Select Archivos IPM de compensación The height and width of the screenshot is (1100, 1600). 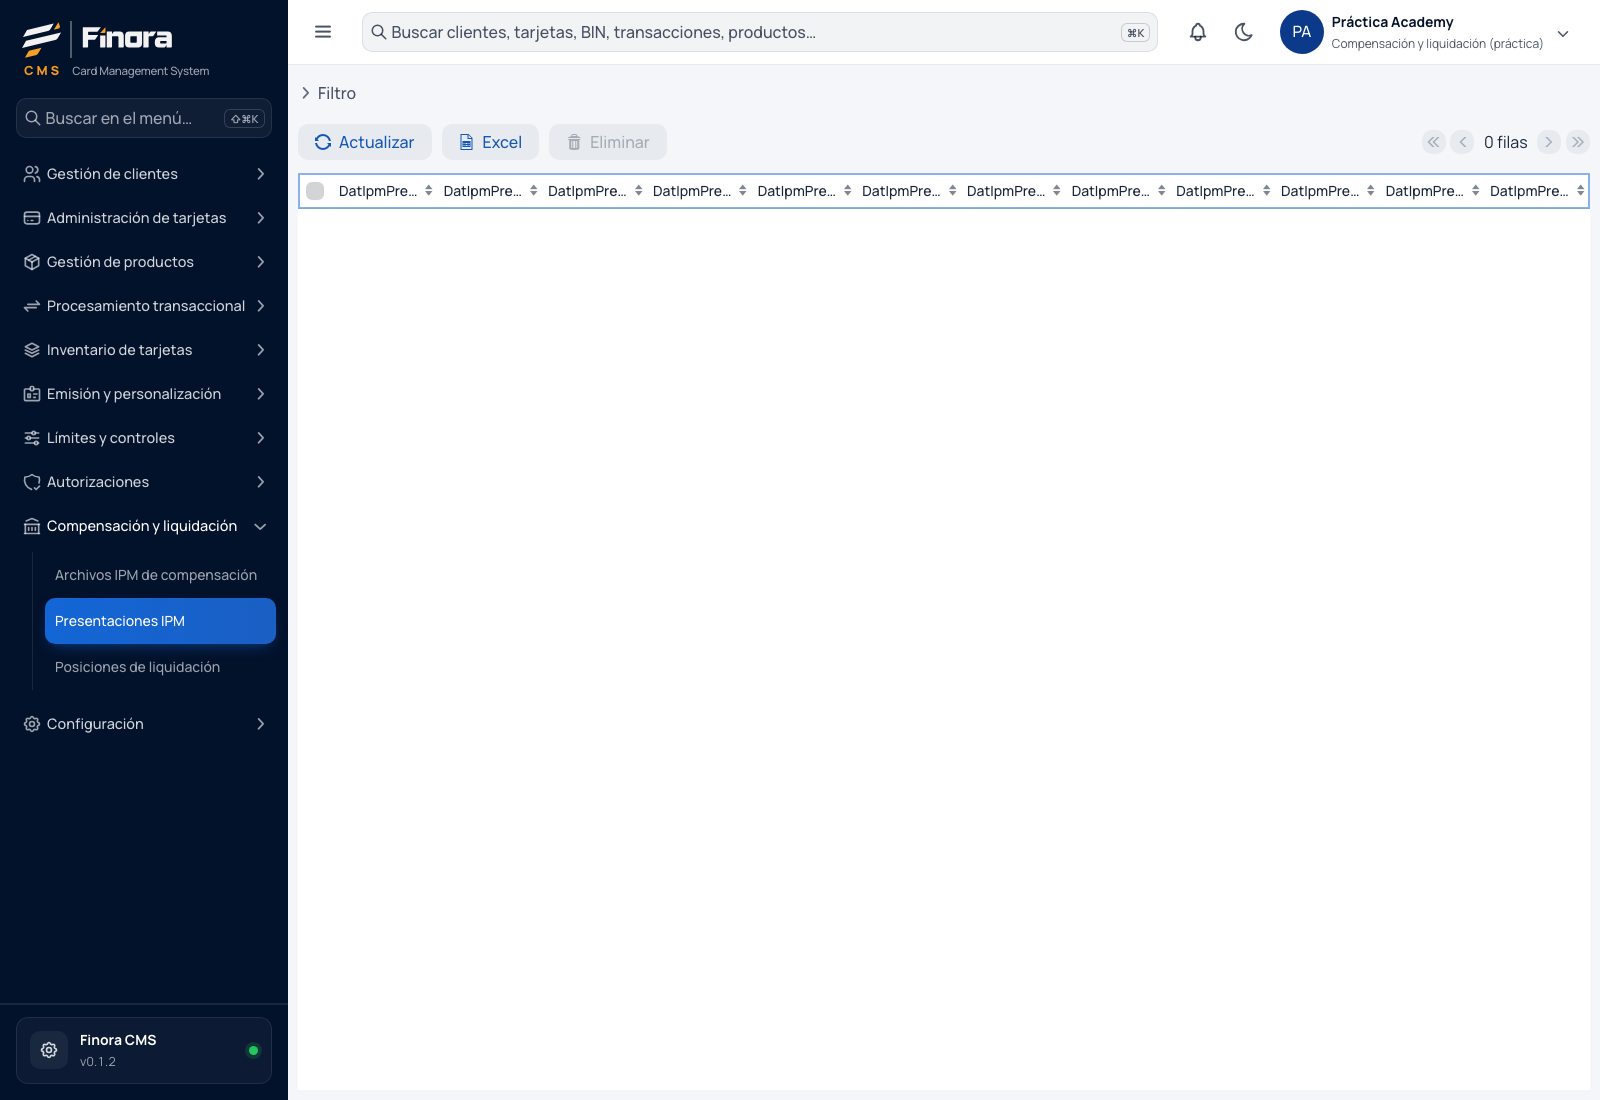pyautogui.click(x=160, y=575)
